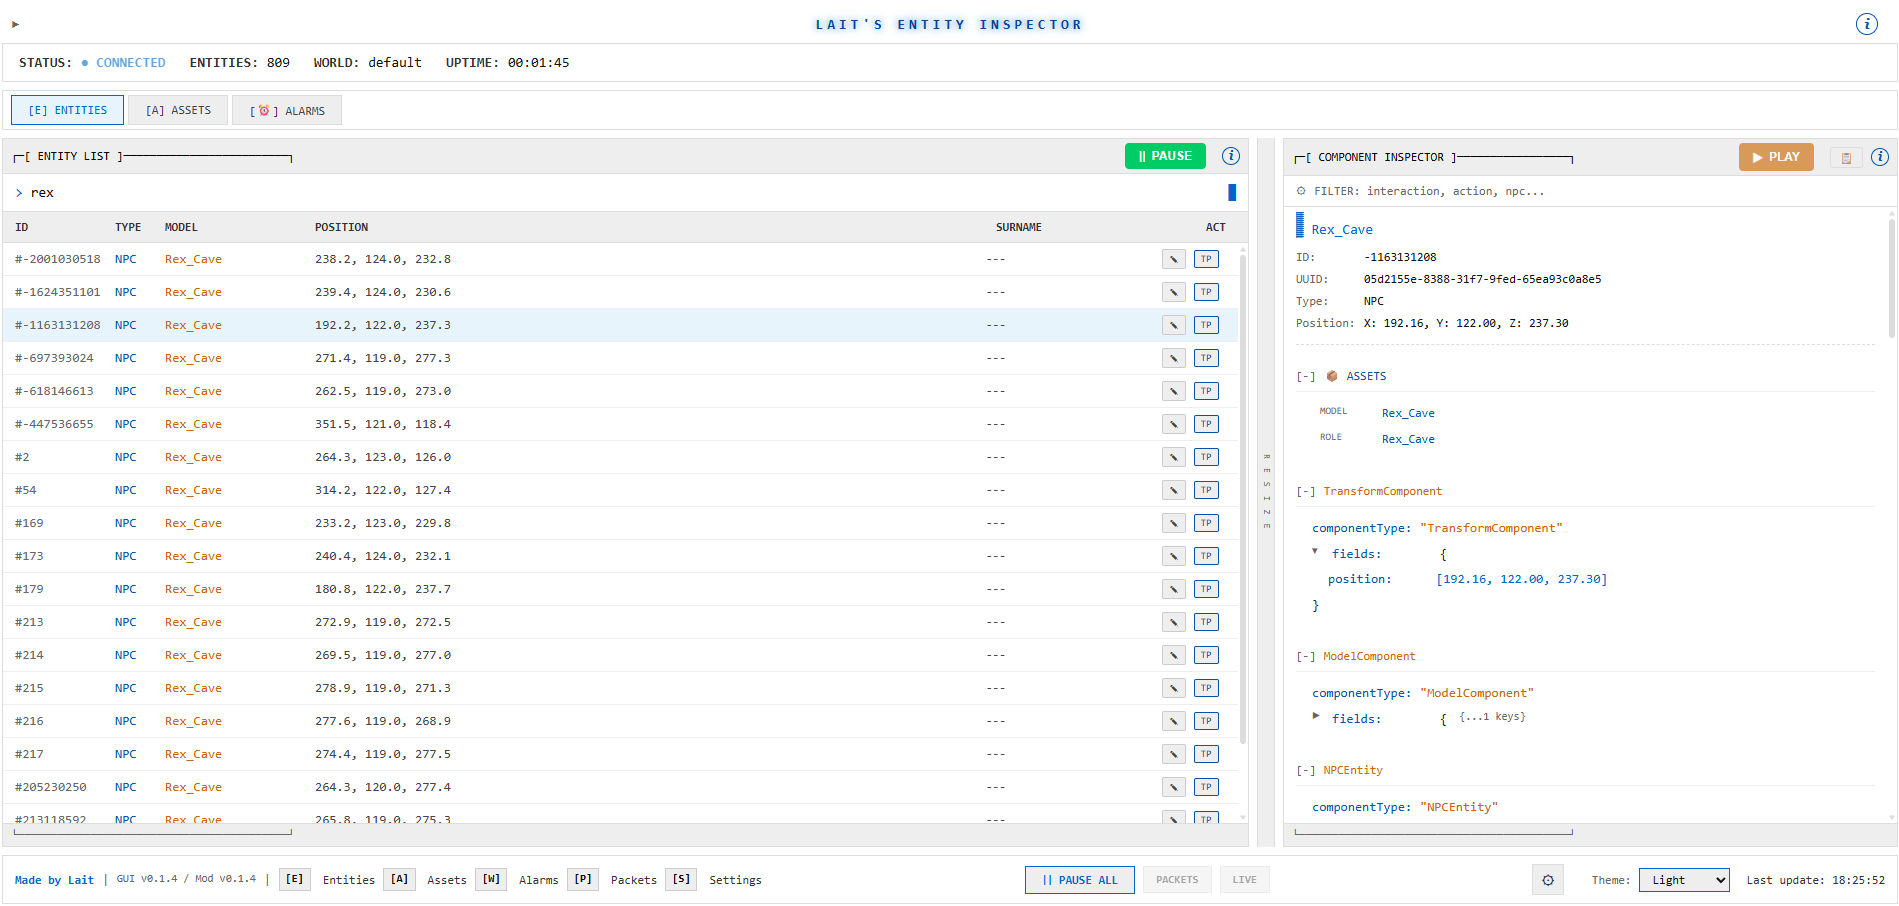
Task: Pause the entity list updates
Action: click(1164, 156)
